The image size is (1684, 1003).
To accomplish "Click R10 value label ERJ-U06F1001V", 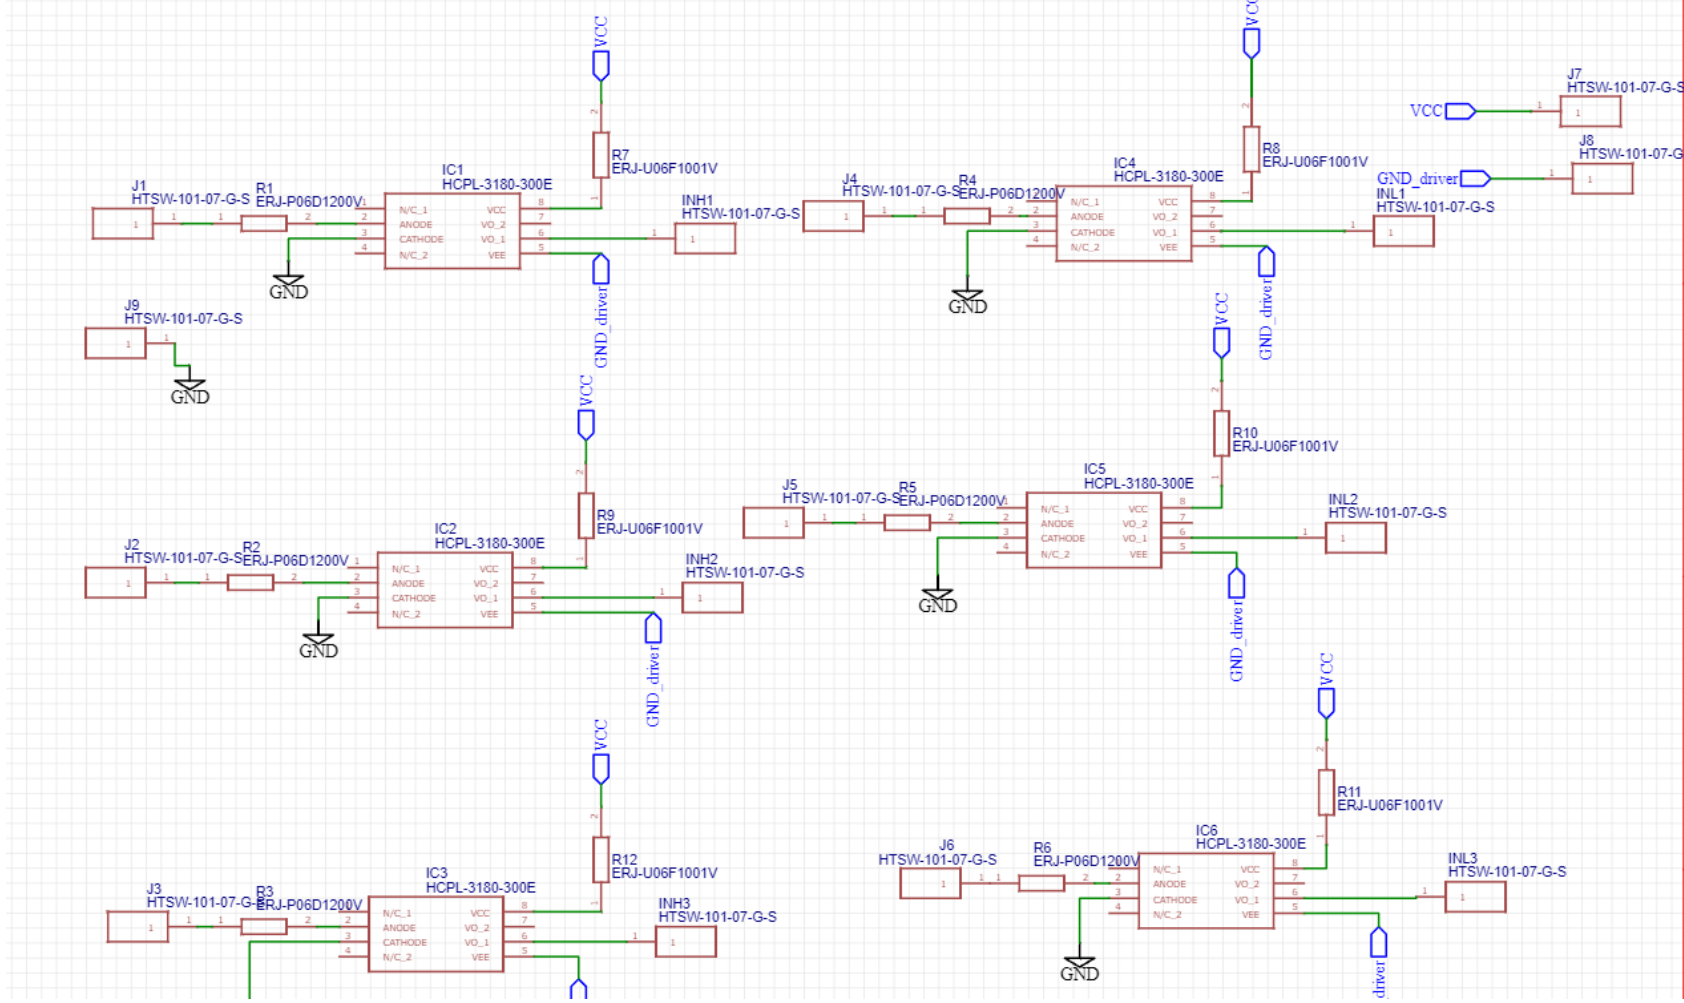I will point(1285,446).
